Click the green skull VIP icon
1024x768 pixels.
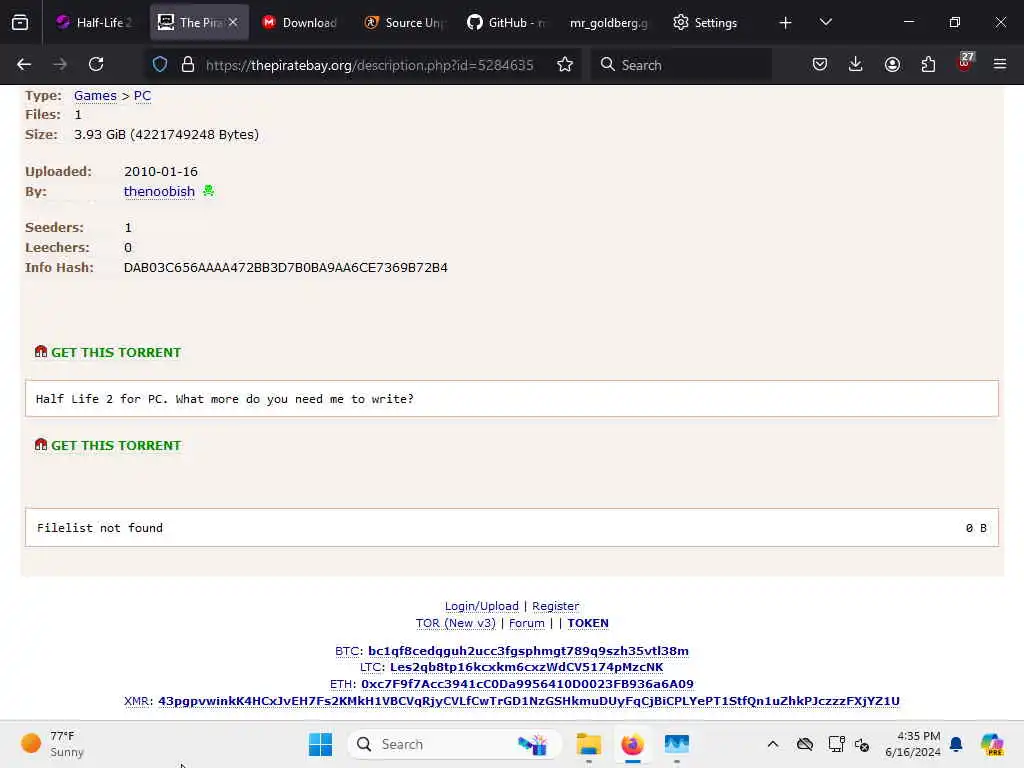pyautogui.click(x=208, y=191)
